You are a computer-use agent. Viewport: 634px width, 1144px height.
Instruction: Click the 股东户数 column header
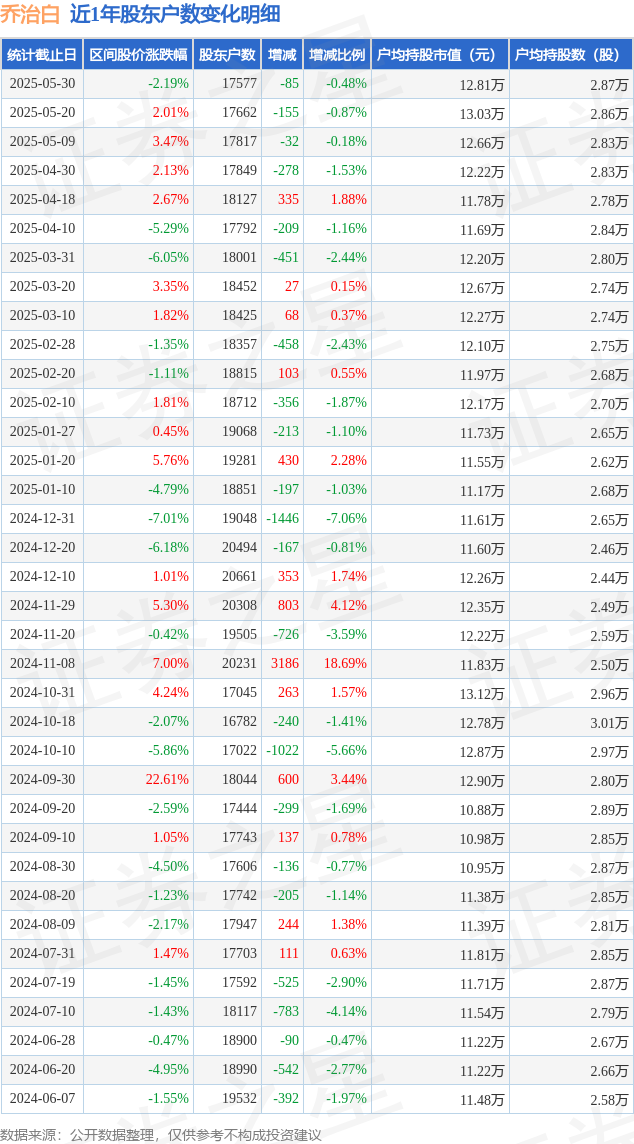[227, 55]
